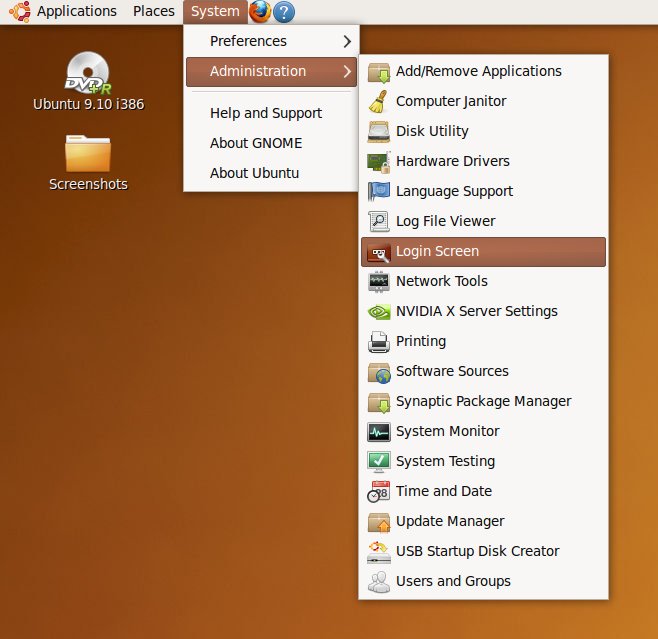Click the Time and Date calendar icon
This screenshot has height=639, width=658.
click(379, 492)
